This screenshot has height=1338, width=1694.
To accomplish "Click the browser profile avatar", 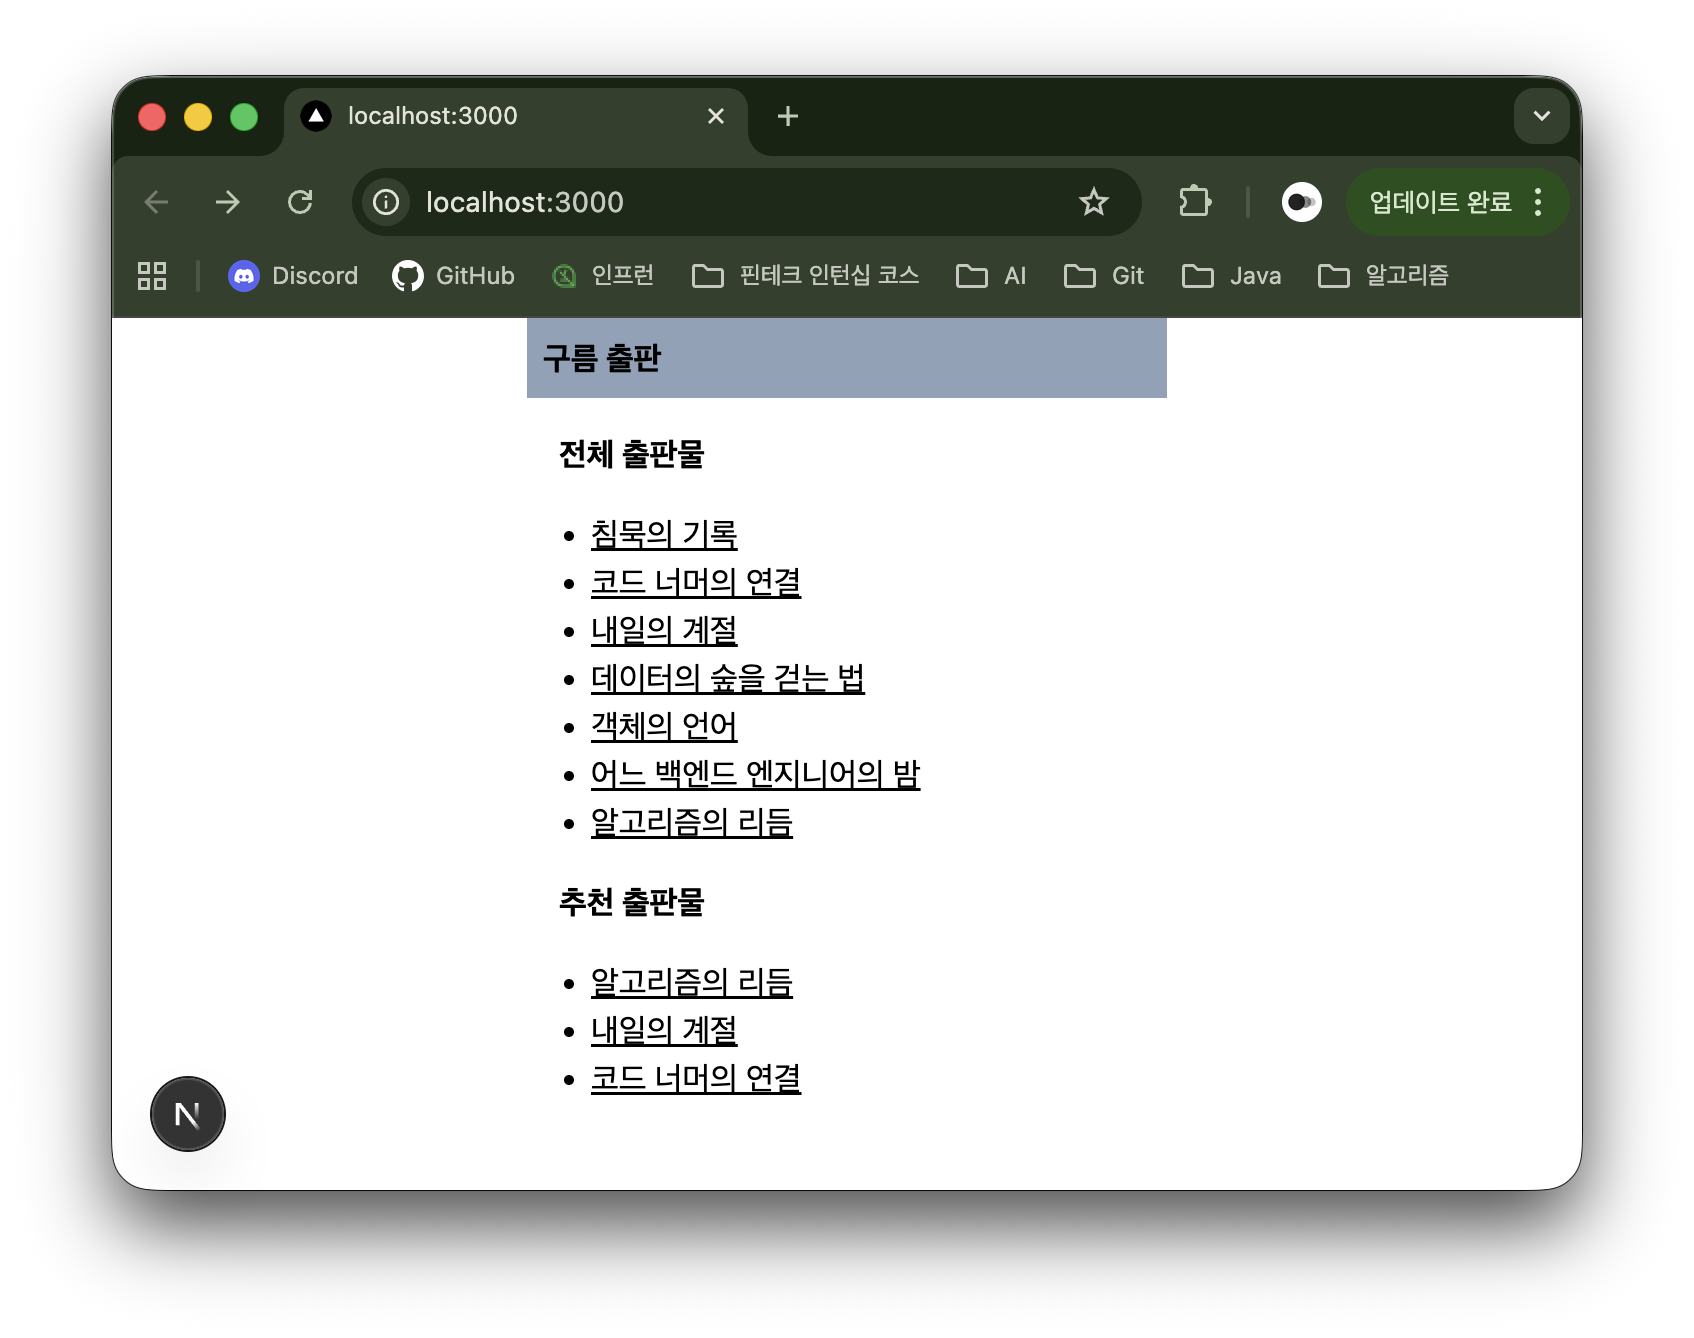I will 1301,202.
